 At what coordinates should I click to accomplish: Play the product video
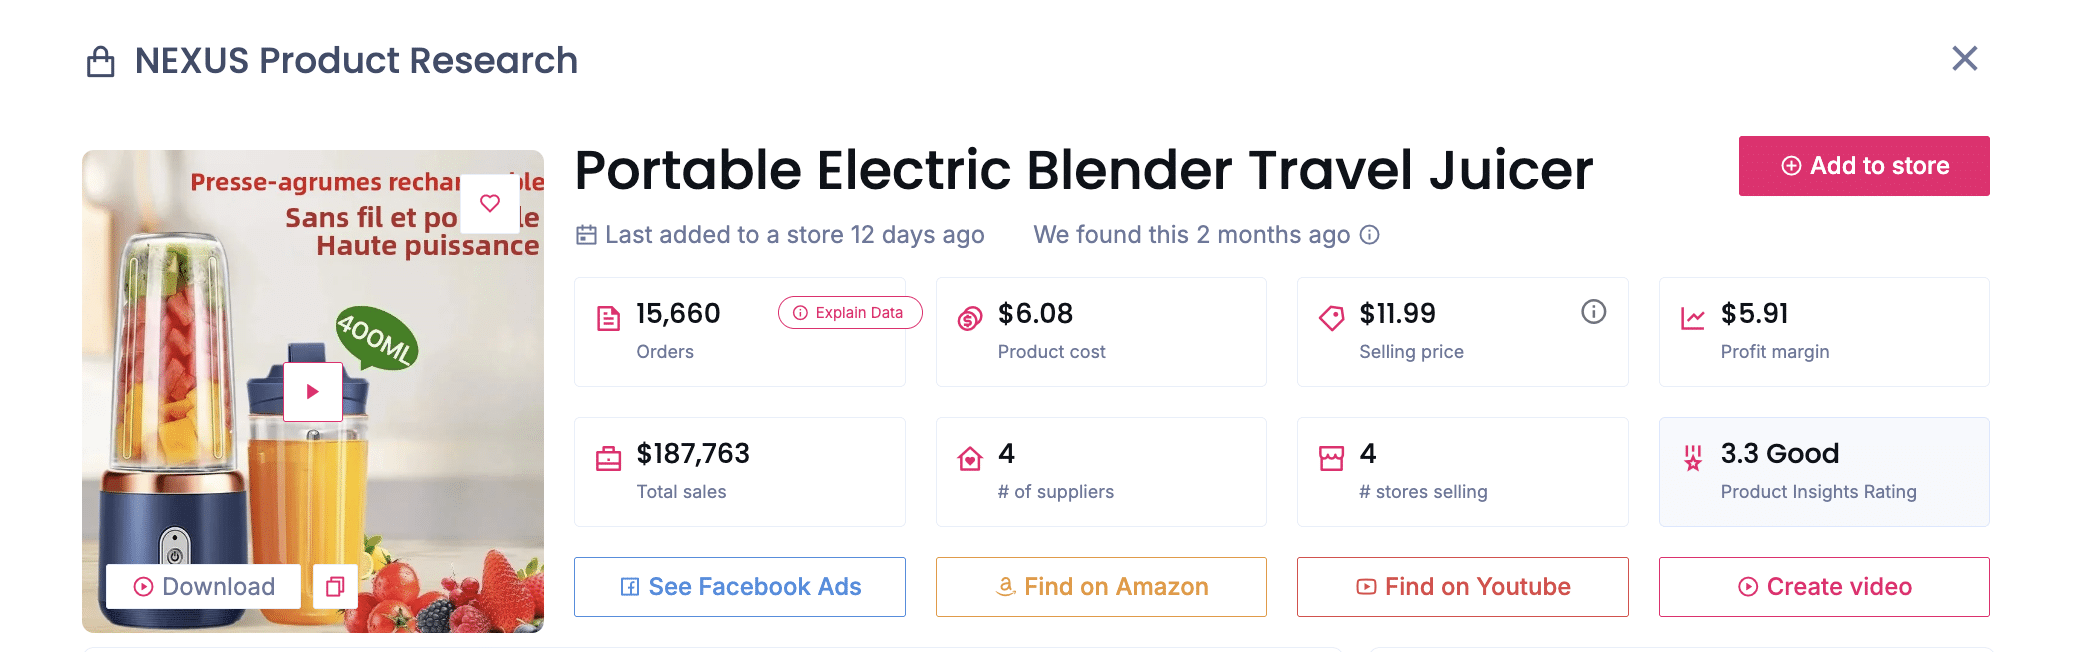tap(312, 391)
